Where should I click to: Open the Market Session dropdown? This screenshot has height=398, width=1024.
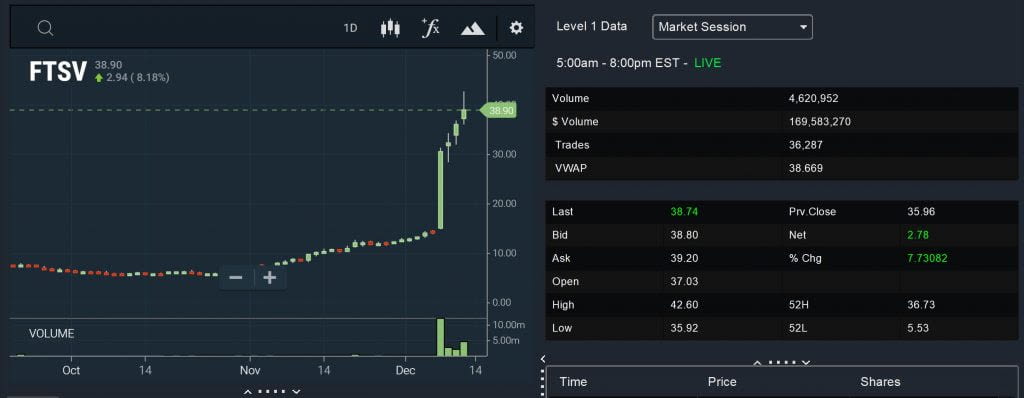click(732, 27)
